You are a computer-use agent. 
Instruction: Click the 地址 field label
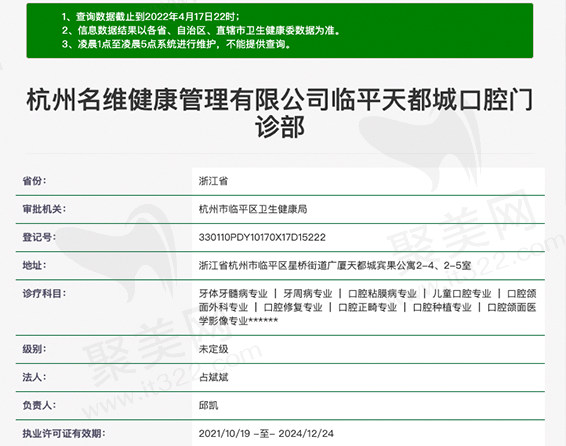[34, 265]
